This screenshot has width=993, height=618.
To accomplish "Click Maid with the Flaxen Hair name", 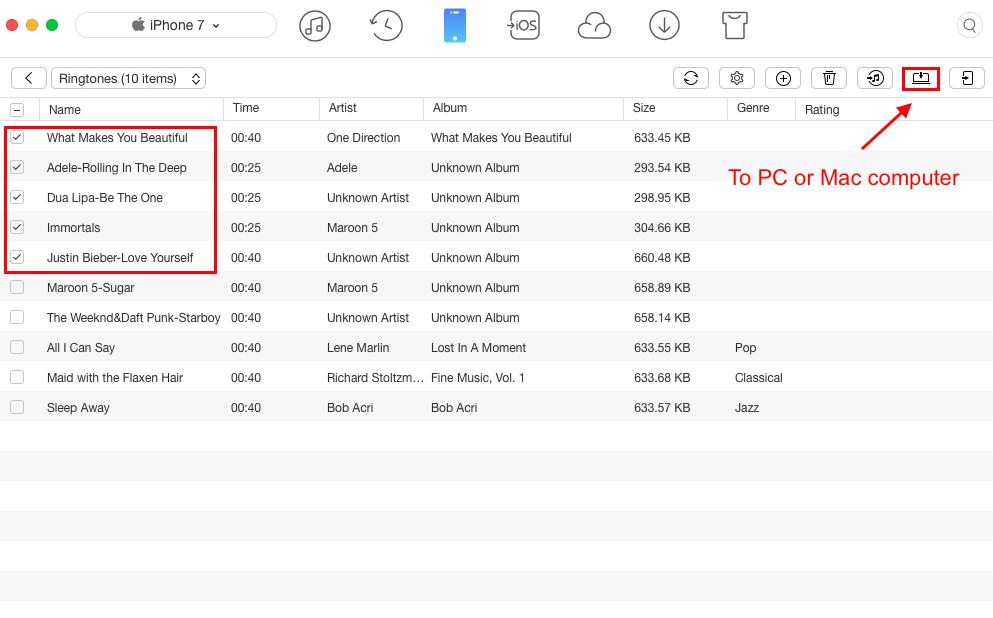I will click(115, 377).
